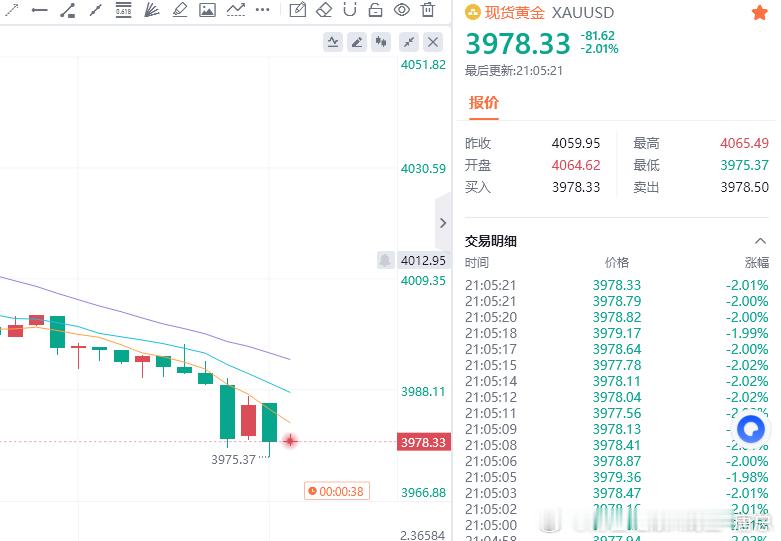Click the 时间 column header
Screen dimensions: 781x541
pos(477,263)
